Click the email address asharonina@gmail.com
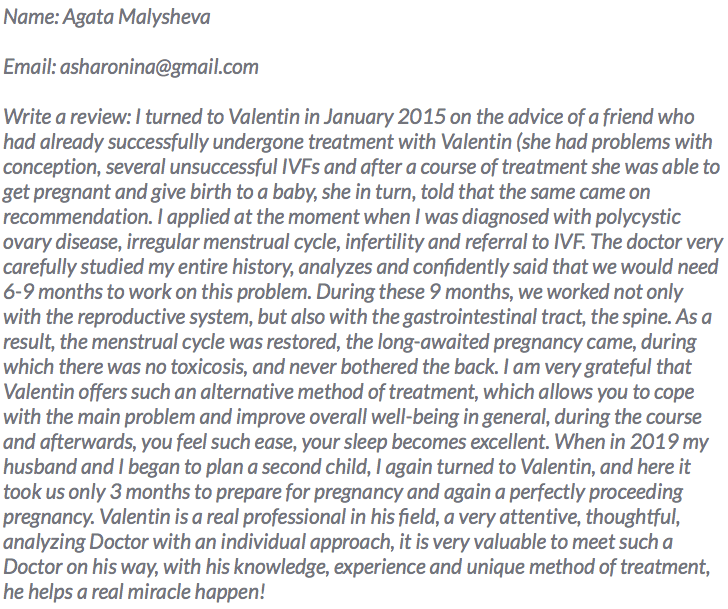Image resolution: width=728 pixels, height=609 pixels. [x=160, y=68]
